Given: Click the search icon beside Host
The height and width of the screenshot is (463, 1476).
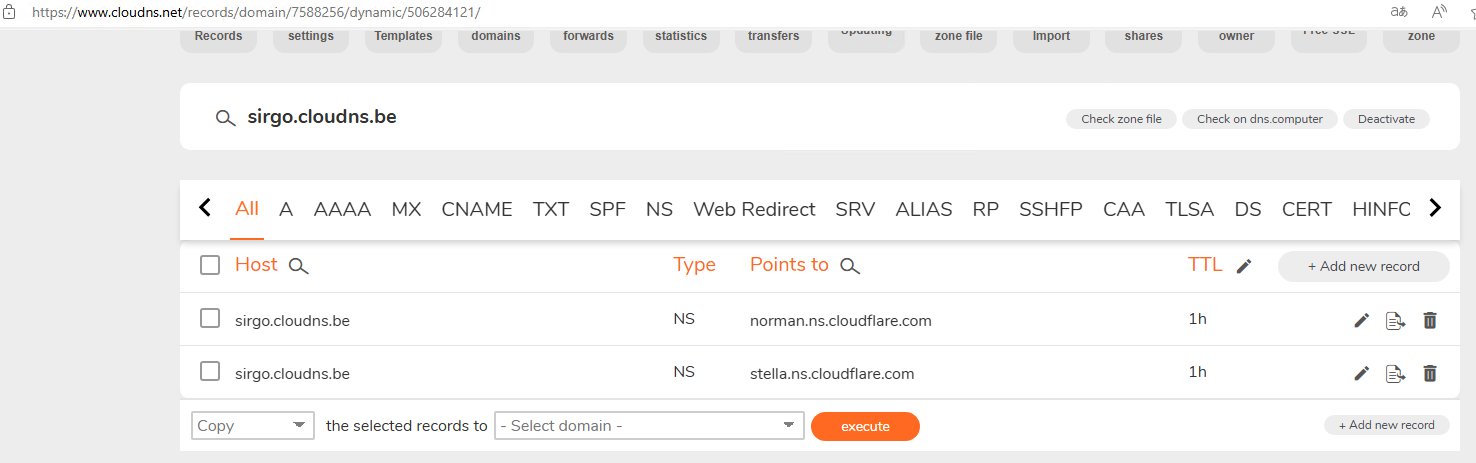Looking at the screenshot, I should 298,266.
